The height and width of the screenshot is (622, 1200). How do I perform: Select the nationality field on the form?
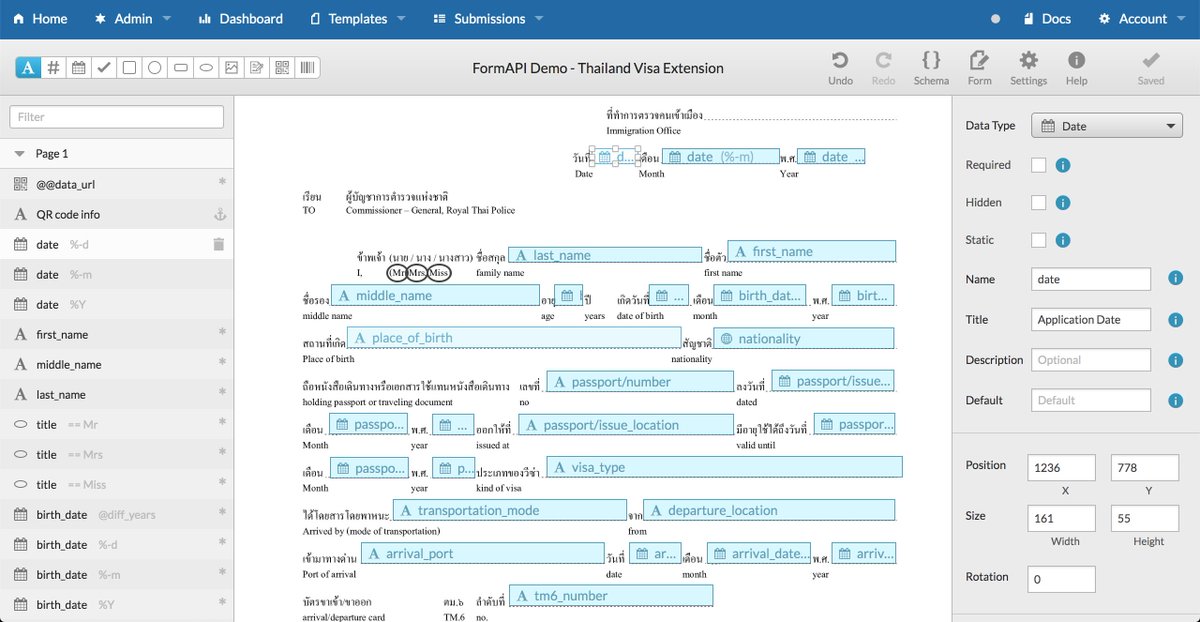coord(804,339)
